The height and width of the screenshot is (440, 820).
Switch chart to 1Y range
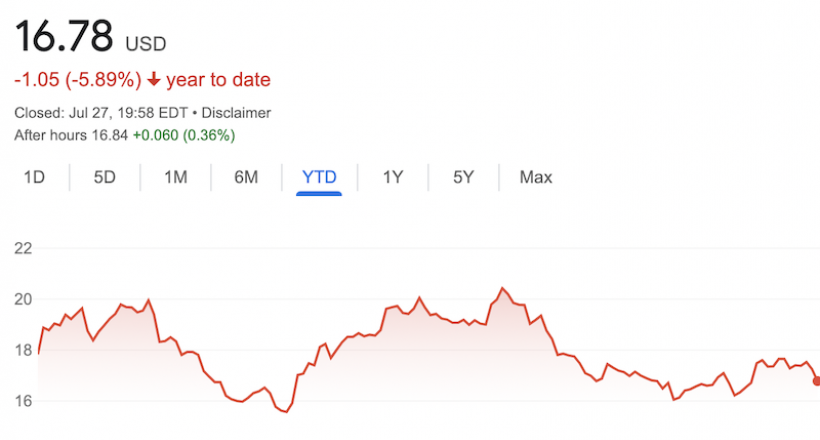[x=393, y=177]
